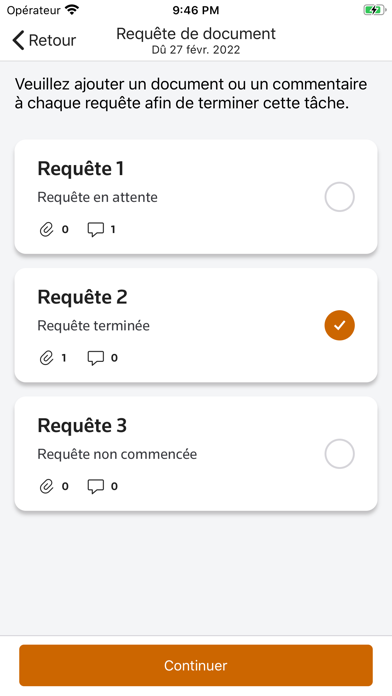Tap the Wi-Fi signal icon in status bar
Image resolution: width=392 pixels, height=696 pixels.
[x=71, y=10]
